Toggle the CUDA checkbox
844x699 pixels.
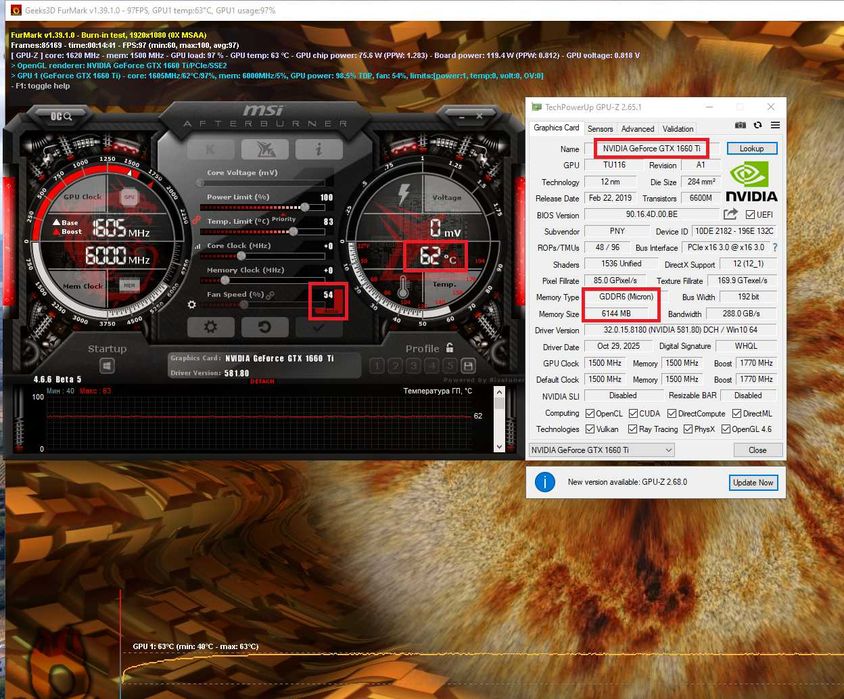pos(634,413)
